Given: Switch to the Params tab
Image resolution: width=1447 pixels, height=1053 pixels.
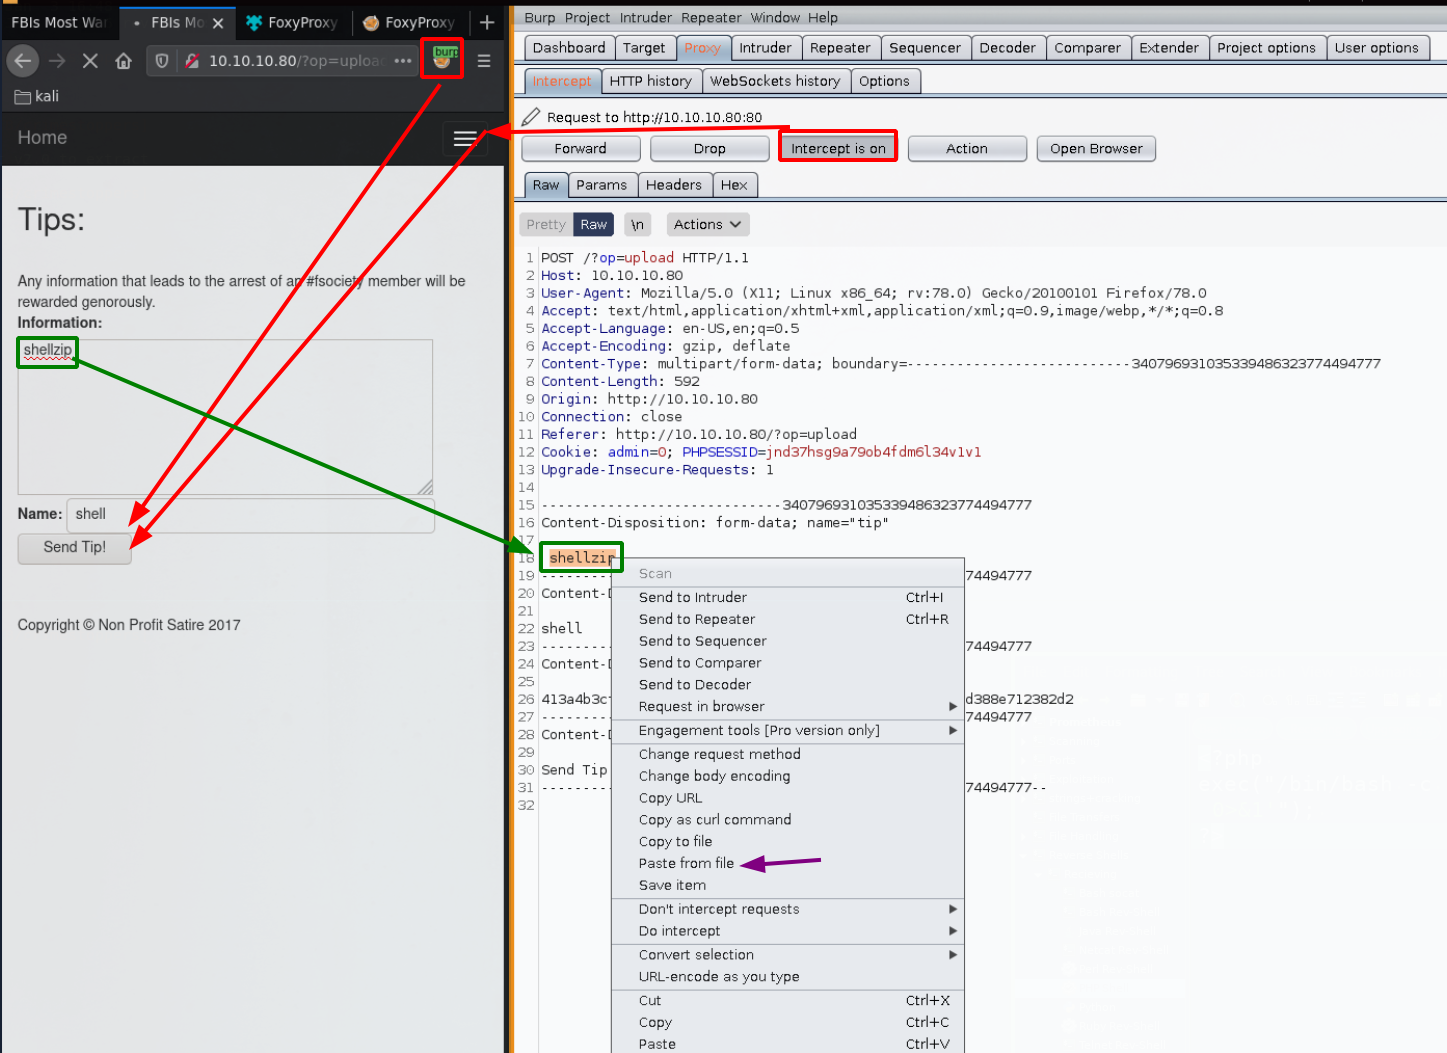Looking at the screenshot, I should tap(601, 185).
